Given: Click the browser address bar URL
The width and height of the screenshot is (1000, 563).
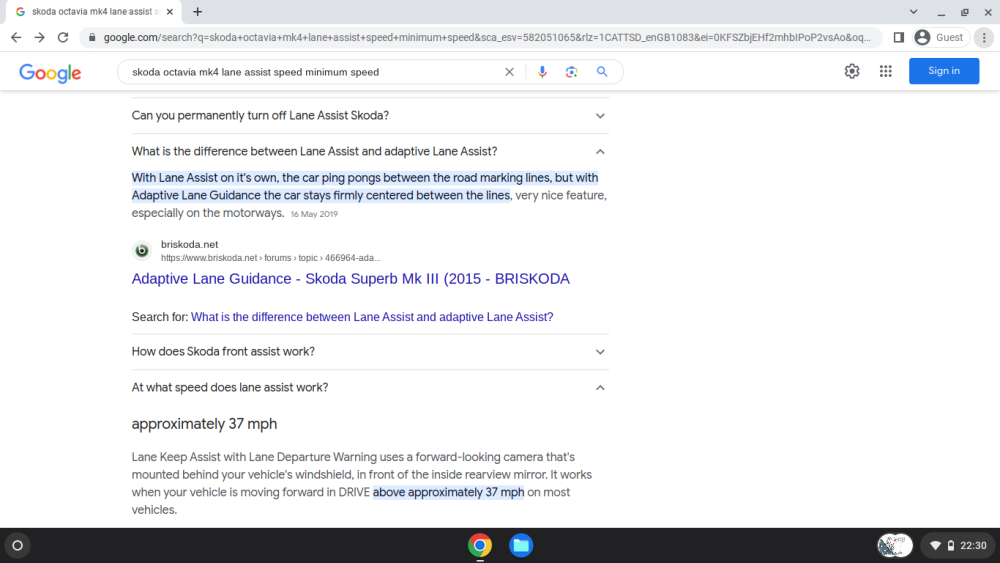Looking at the screenshot, I should coord(486,38).
